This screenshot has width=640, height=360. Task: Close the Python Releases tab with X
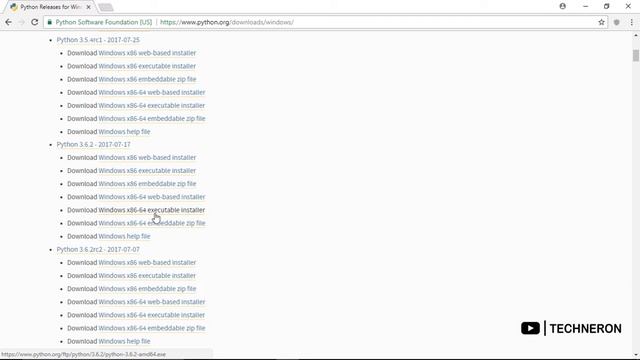pyautogui.click(x=88, y=7)
